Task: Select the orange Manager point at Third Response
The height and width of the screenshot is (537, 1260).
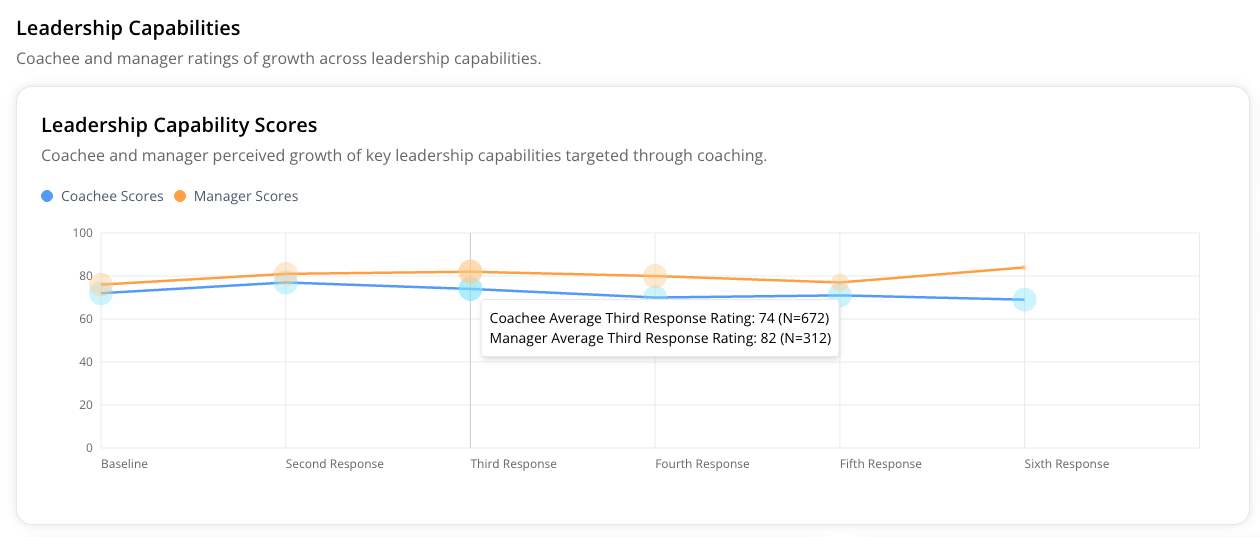Action: point(470,271)
